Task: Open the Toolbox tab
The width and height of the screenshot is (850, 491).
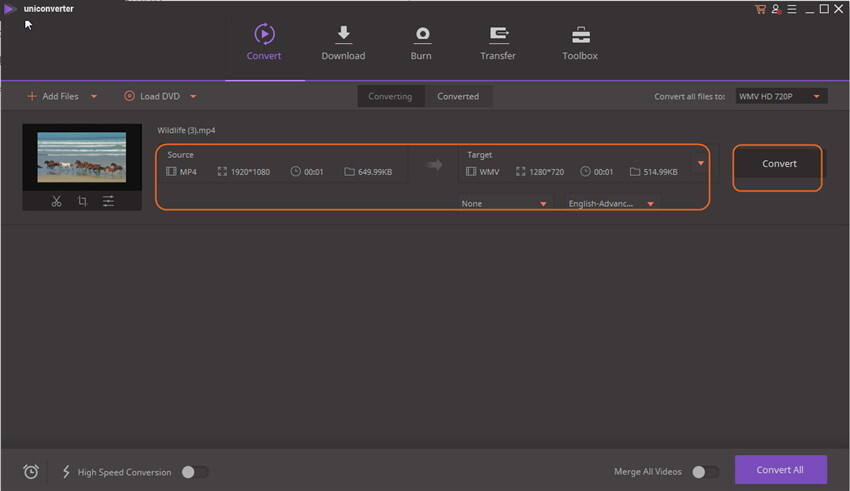Action: pos(580,42)
